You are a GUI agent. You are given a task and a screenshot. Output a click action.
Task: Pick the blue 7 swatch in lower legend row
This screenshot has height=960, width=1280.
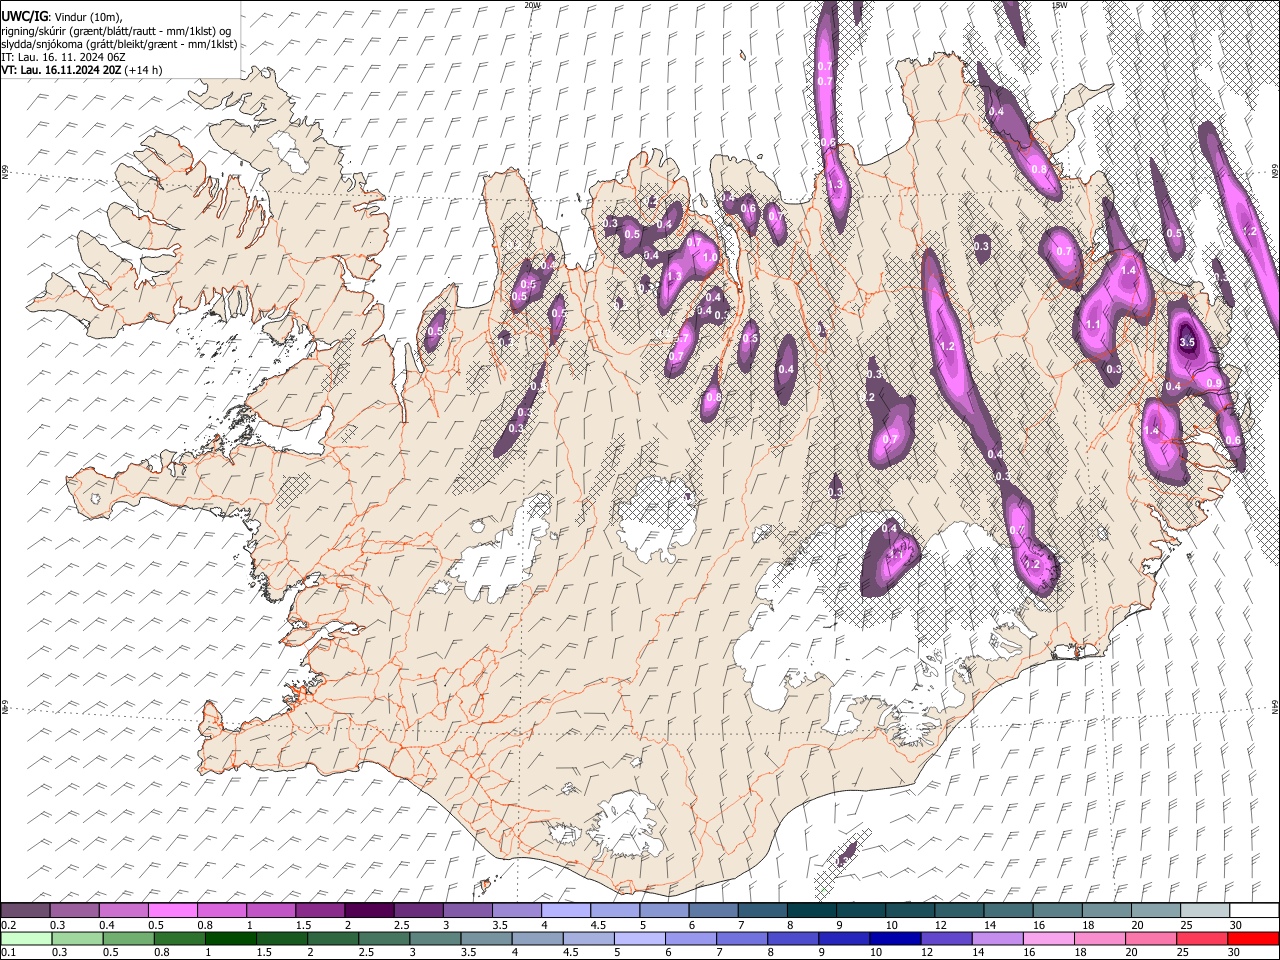coord(741,938)
